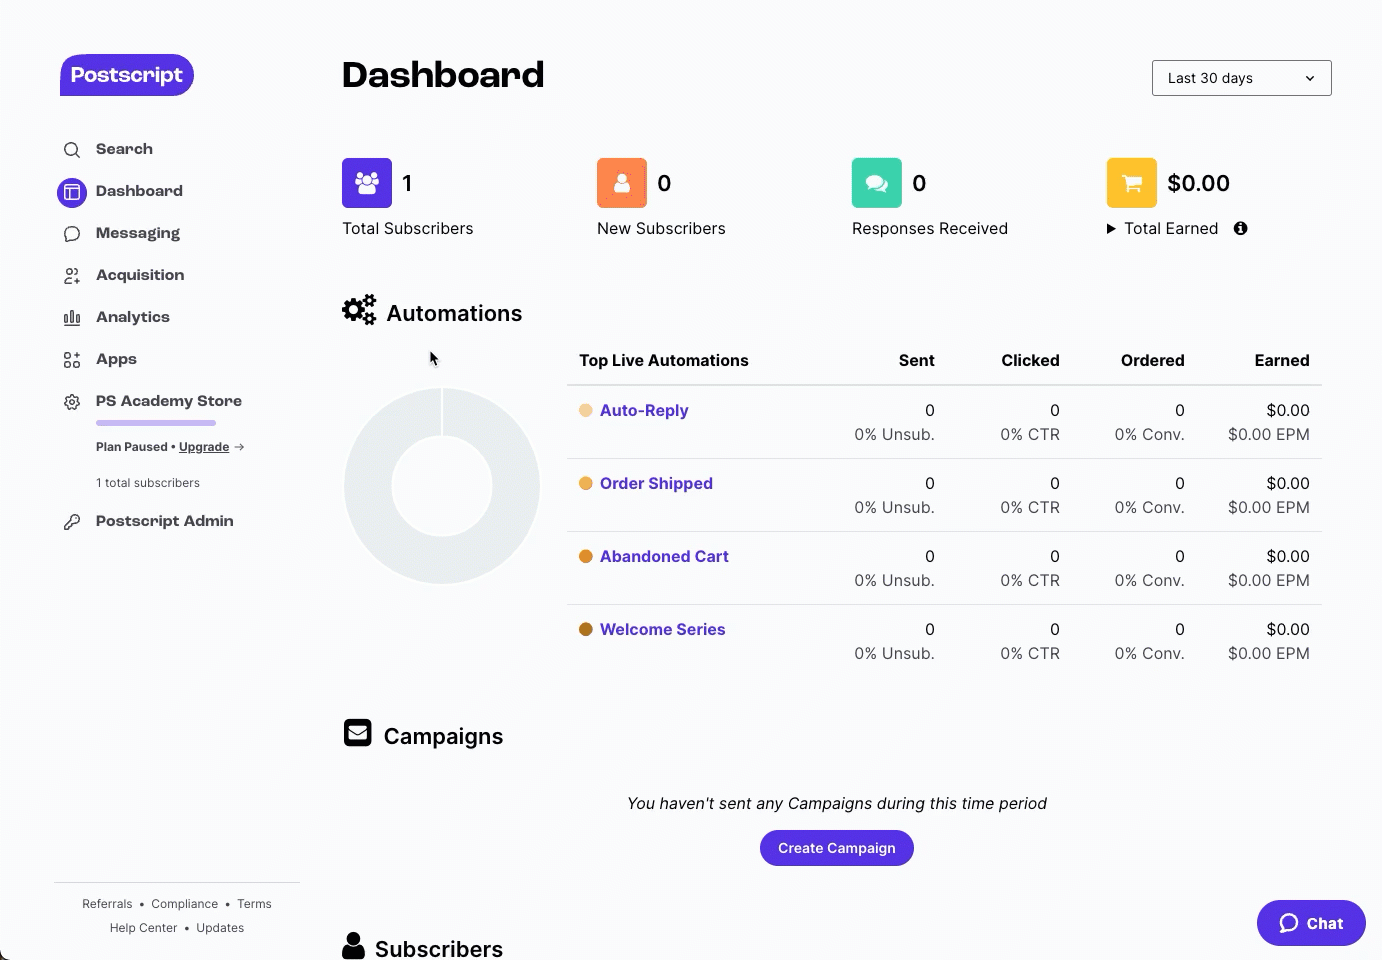Open the Apps section
The height and width of the screenshot is (960, 1382).
(116, 359)
